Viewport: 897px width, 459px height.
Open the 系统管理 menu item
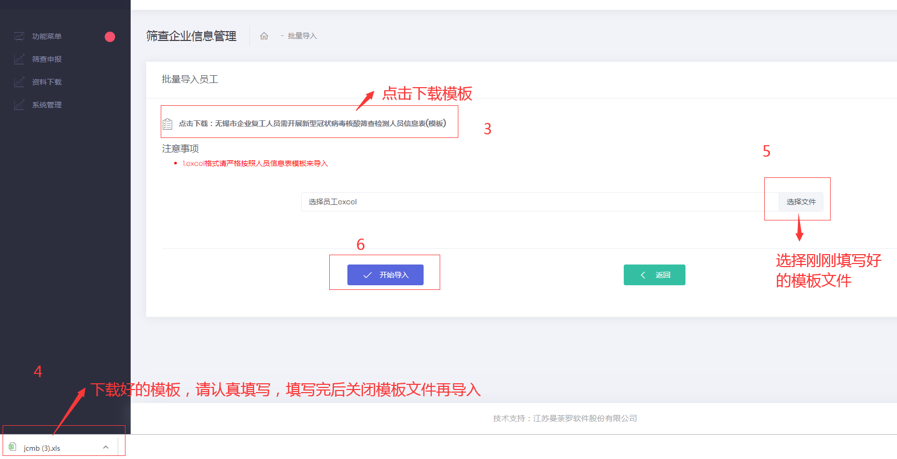(x=47, y=105)
